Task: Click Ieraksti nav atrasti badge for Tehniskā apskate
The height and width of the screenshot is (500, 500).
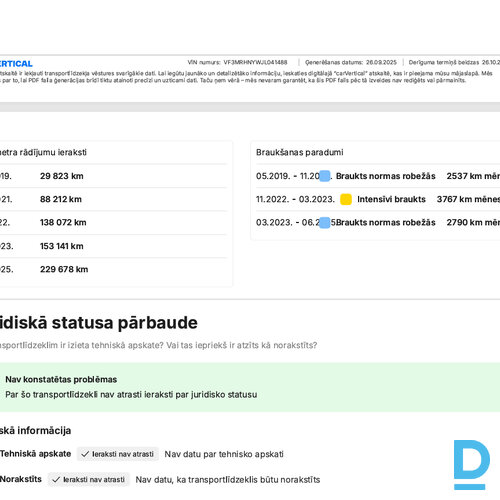Action: (x=118, y=454)
